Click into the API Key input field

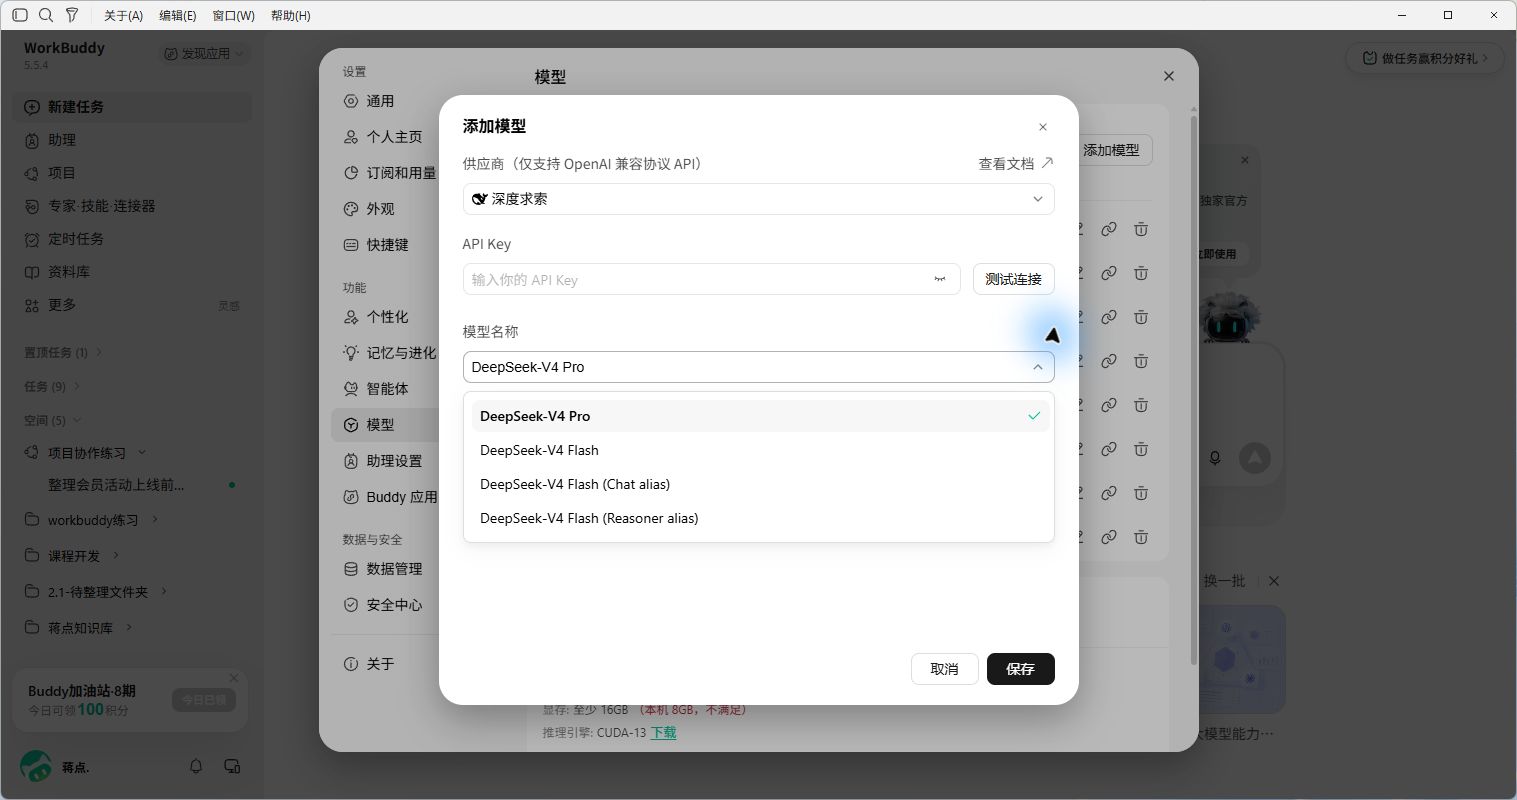(711, 279)
